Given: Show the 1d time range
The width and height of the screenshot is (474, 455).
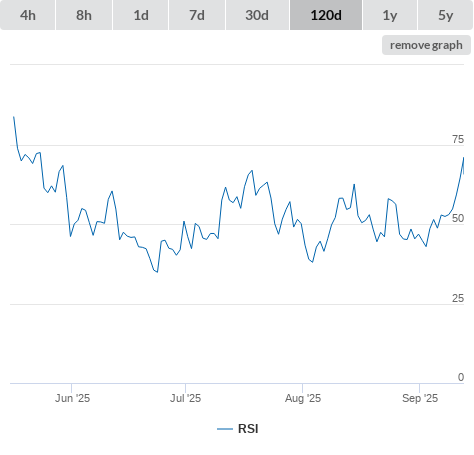Looking at the screenshot, I should click(x=141, y=15).
